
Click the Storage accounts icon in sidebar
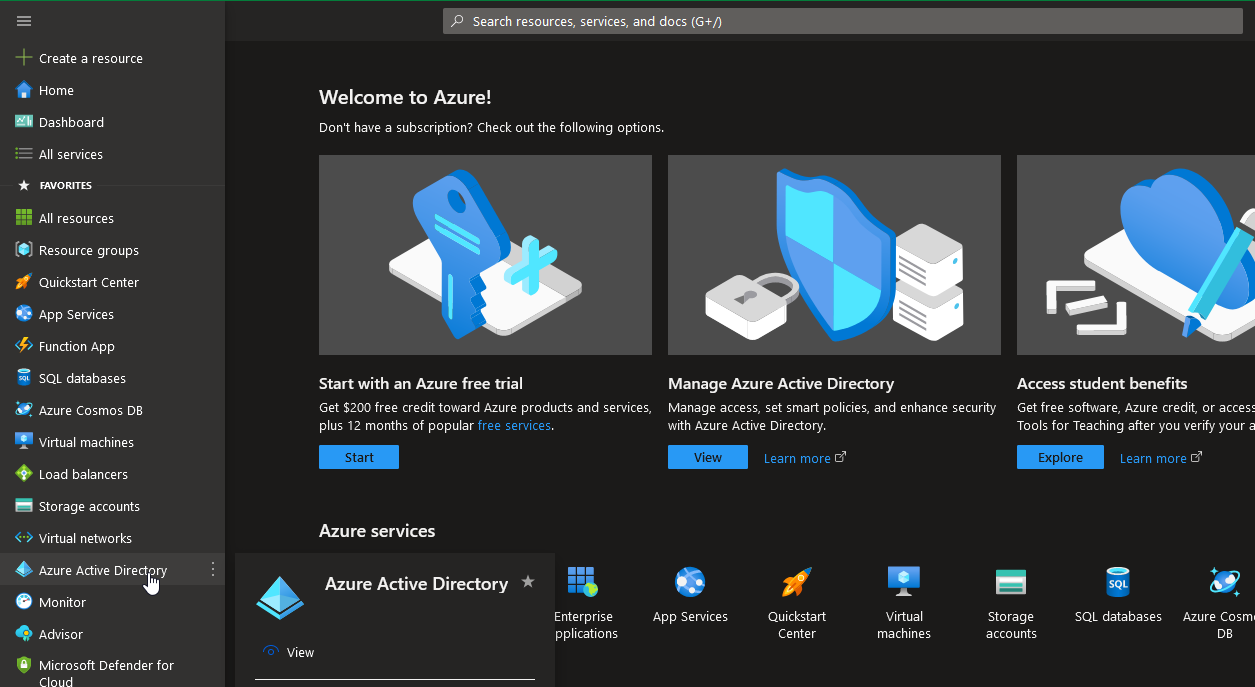coord(24,506)
